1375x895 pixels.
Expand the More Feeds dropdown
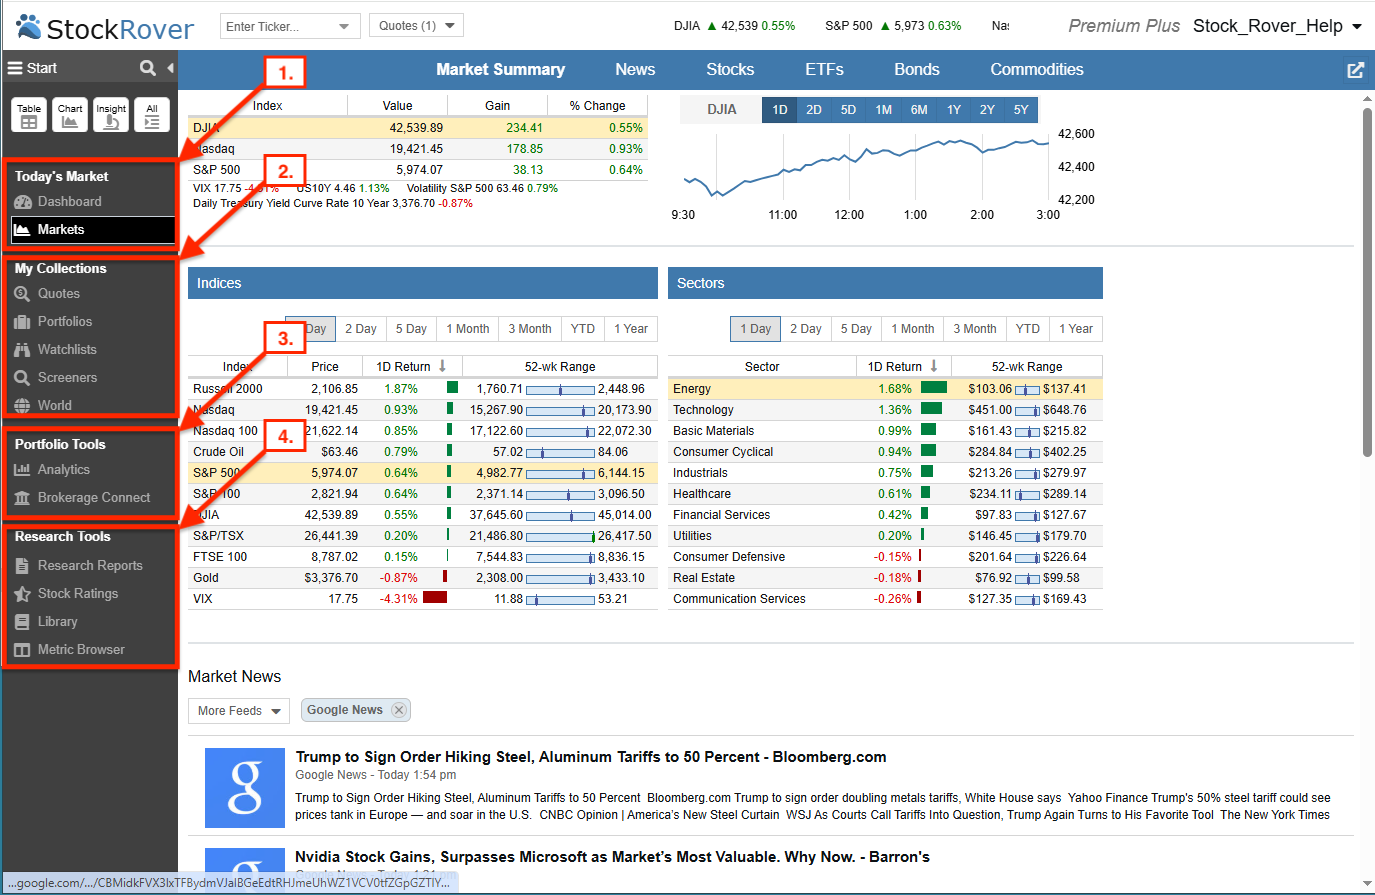click(x=239, y=711)
